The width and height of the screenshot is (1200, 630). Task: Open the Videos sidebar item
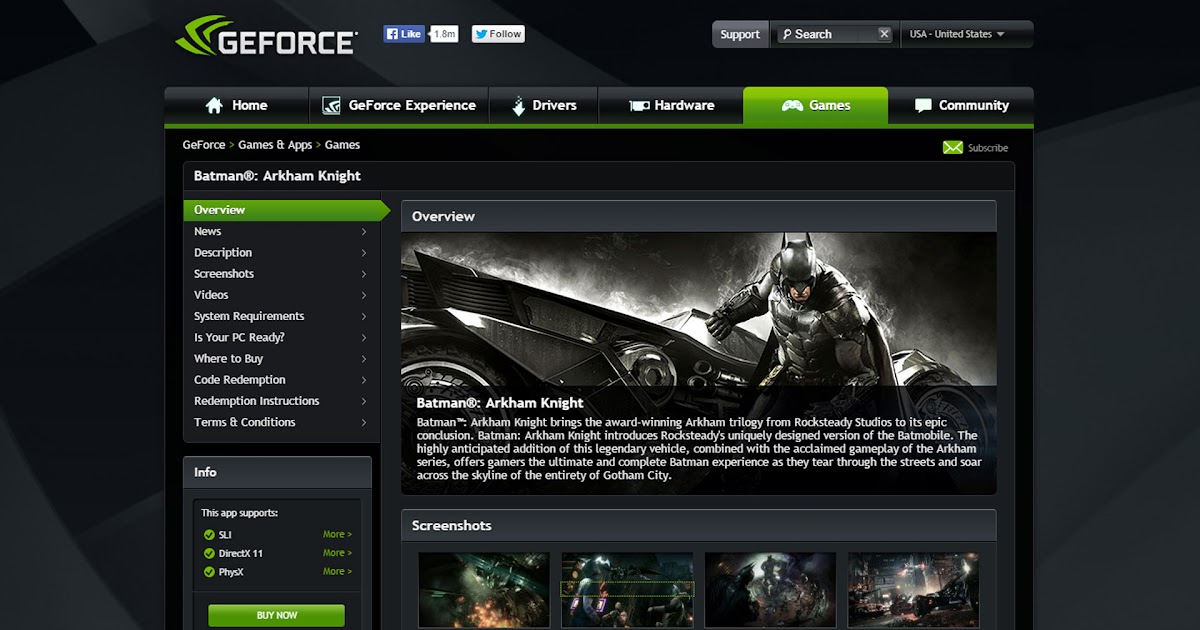point(281,295)
